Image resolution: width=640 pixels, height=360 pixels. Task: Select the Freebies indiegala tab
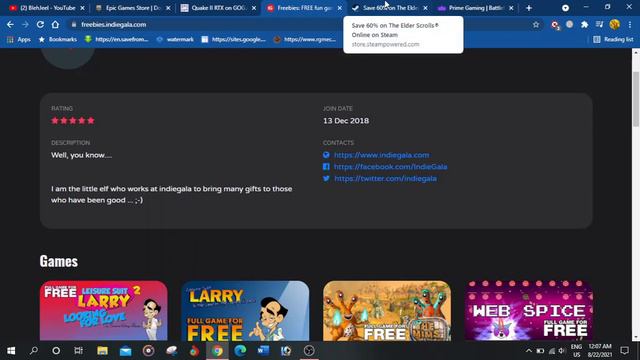click(303, 8)
